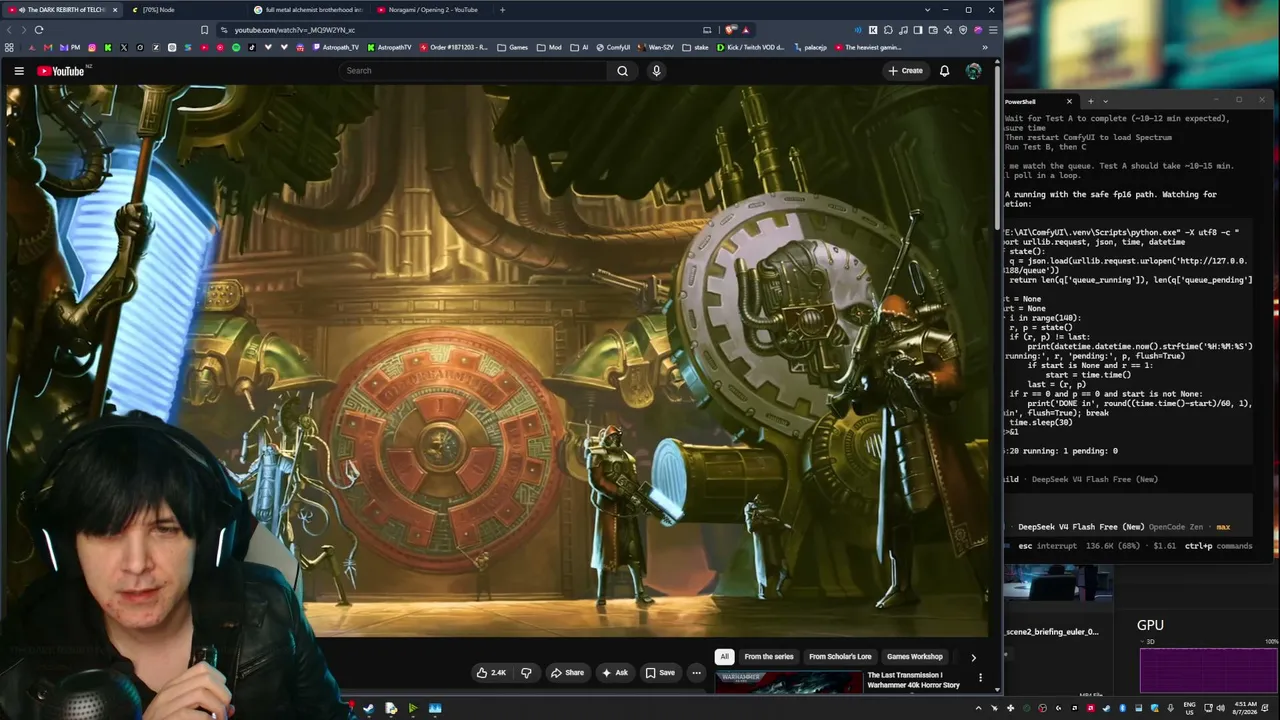
Task: Show more filter chips with the arrow
Action: 973,658
